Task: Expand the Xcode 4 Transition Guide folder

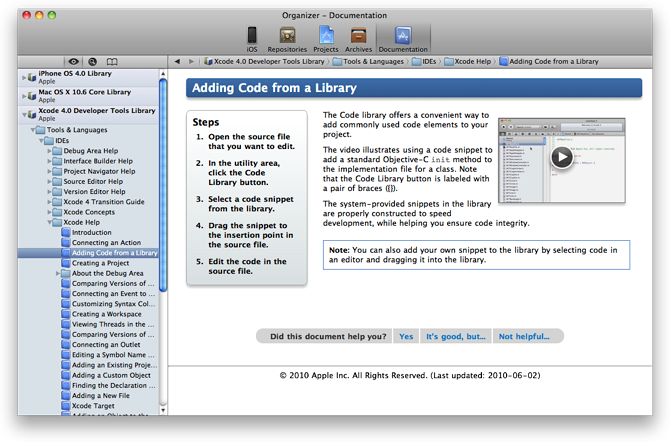Action: click(50, 202)
